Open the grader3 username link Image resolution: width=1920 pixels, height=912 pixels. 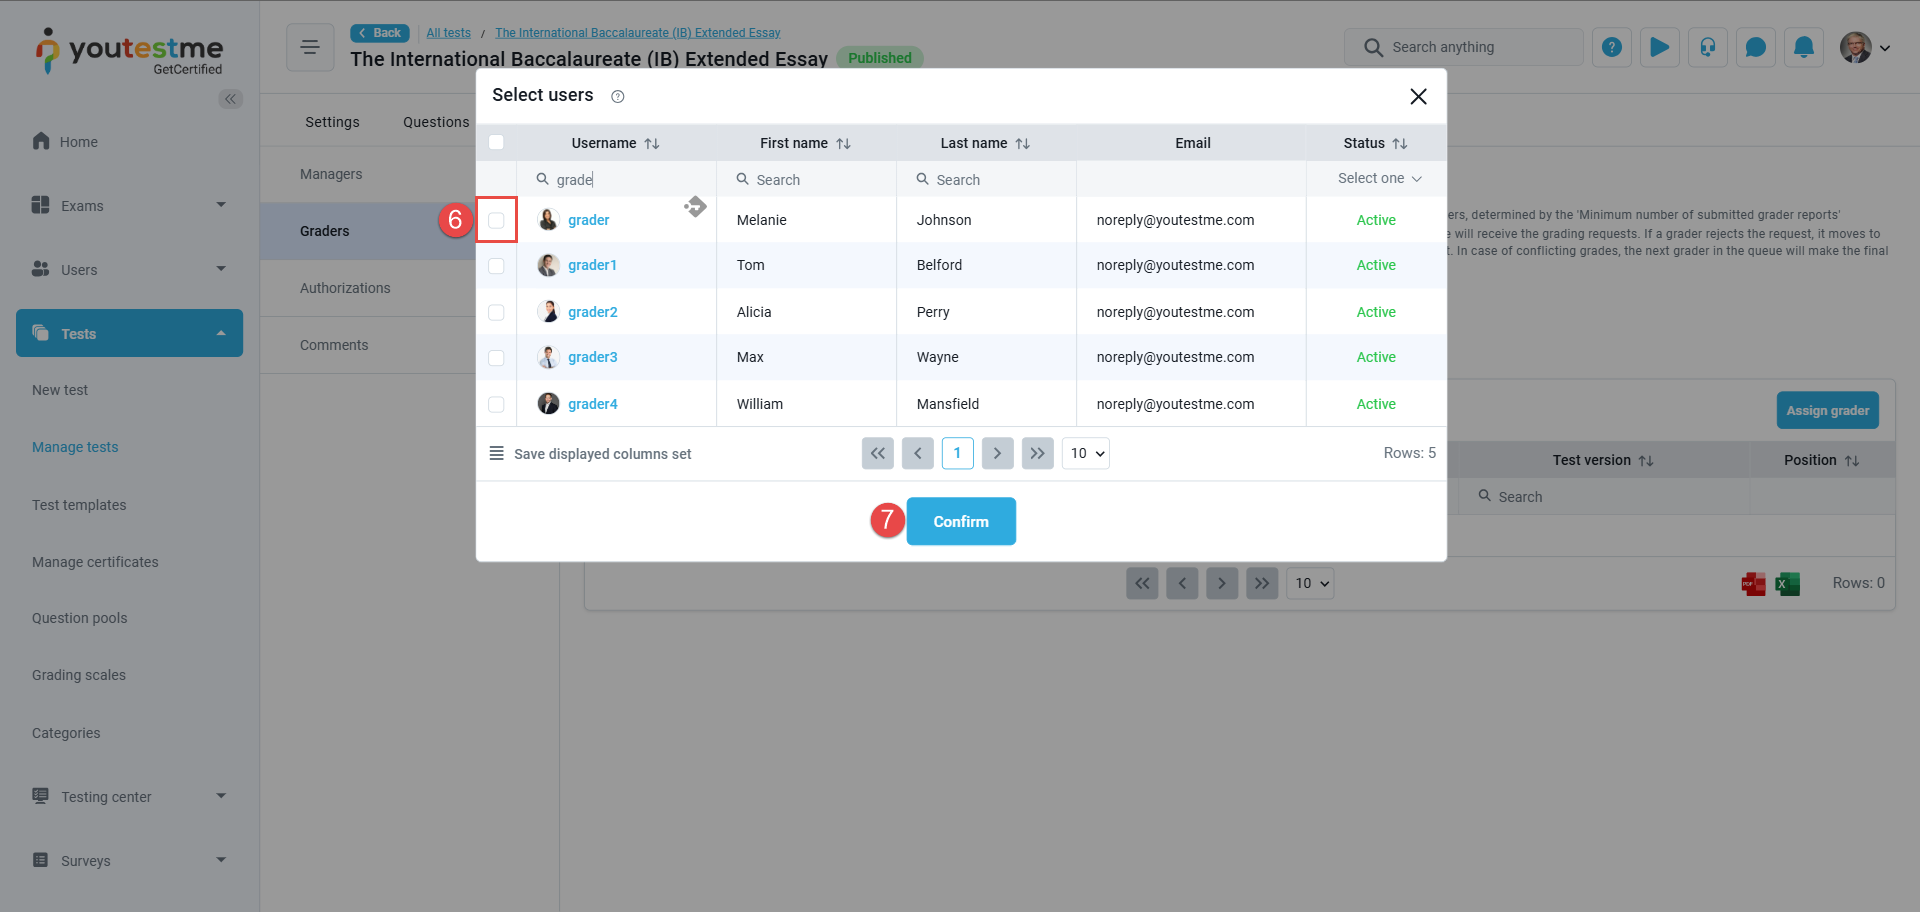click(592, 357)
